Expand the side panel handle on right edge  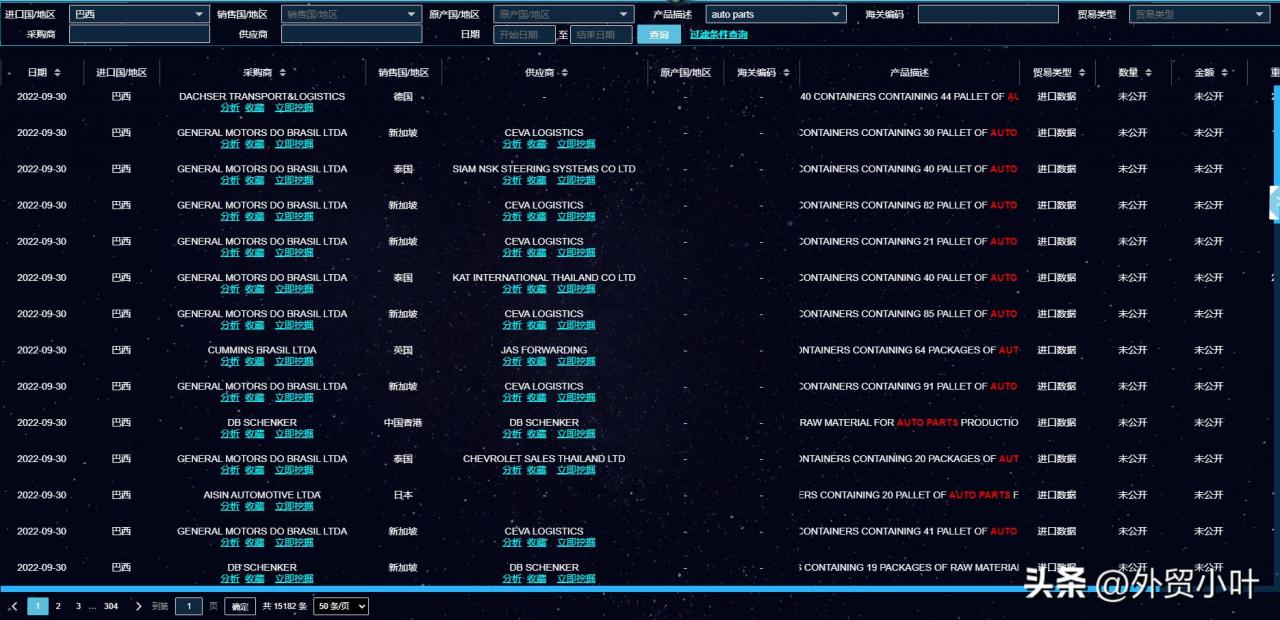[1274, 202]
